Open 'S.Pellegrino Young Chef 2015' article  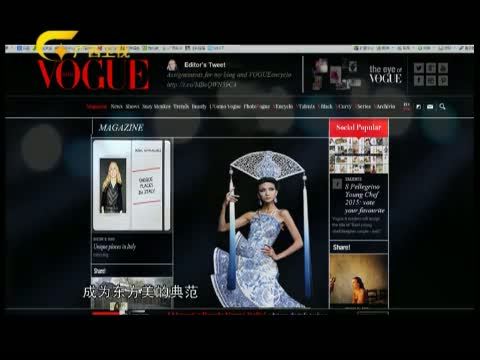(364, 198)
